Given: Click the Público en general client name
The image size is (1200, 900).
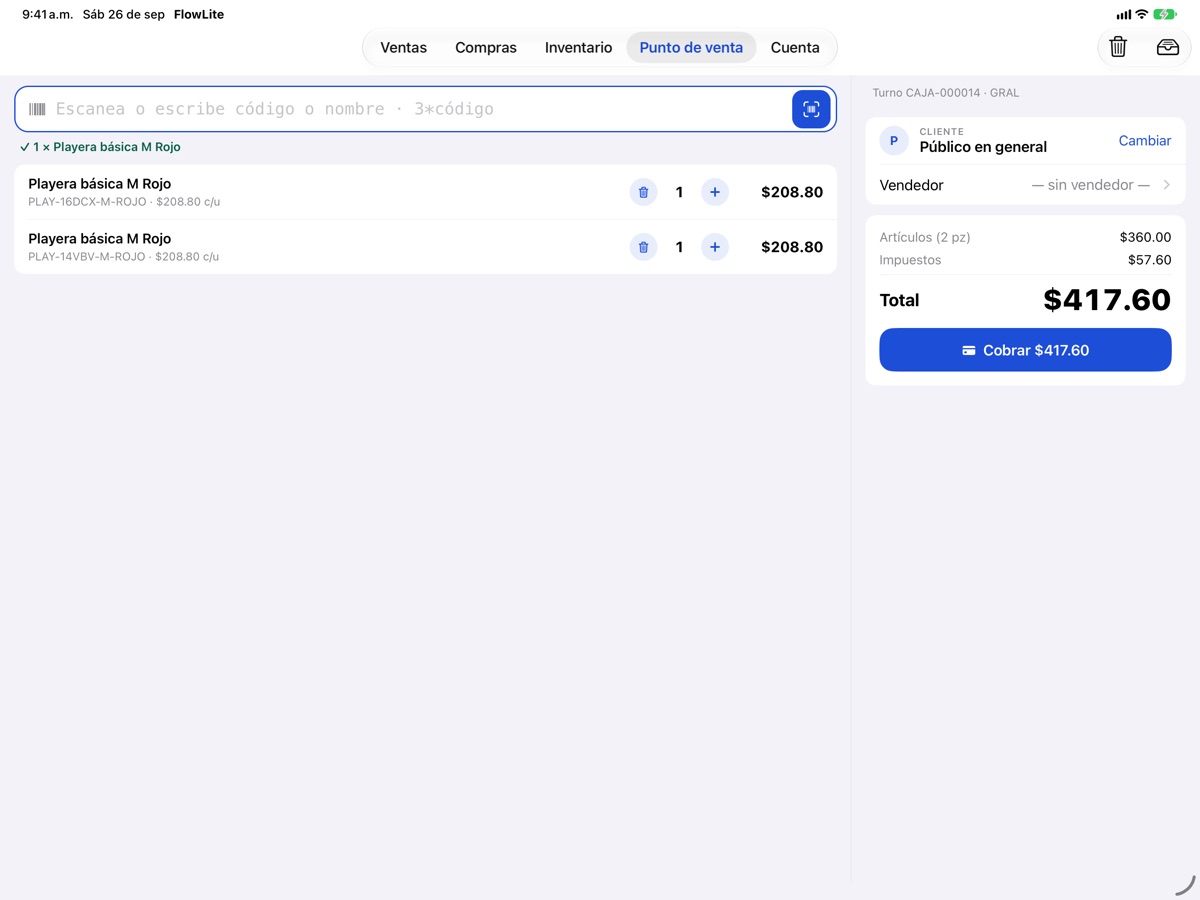Looking at the screenshot, I should tap(983, 147).
